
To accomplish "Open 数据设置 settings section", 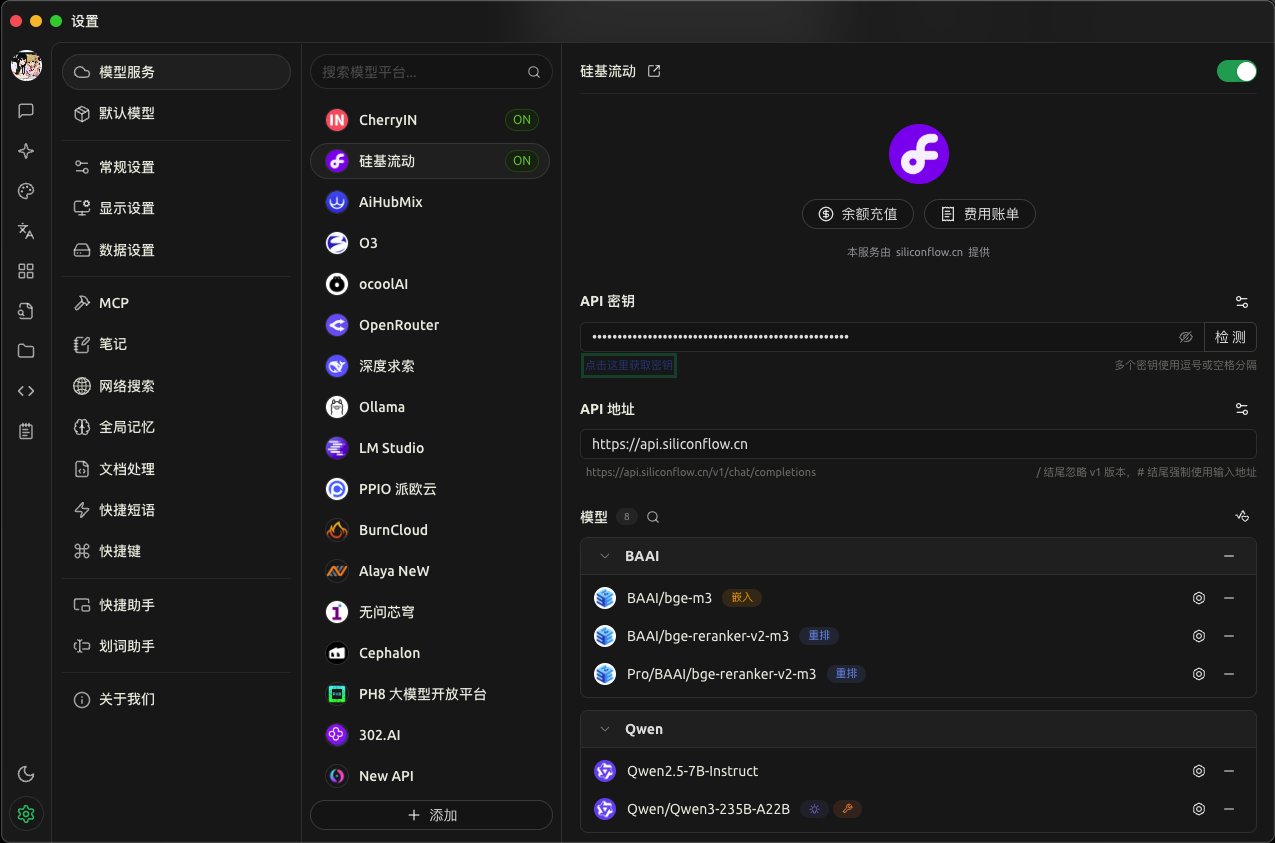I will pyautogui.click(x=176, y=250).
